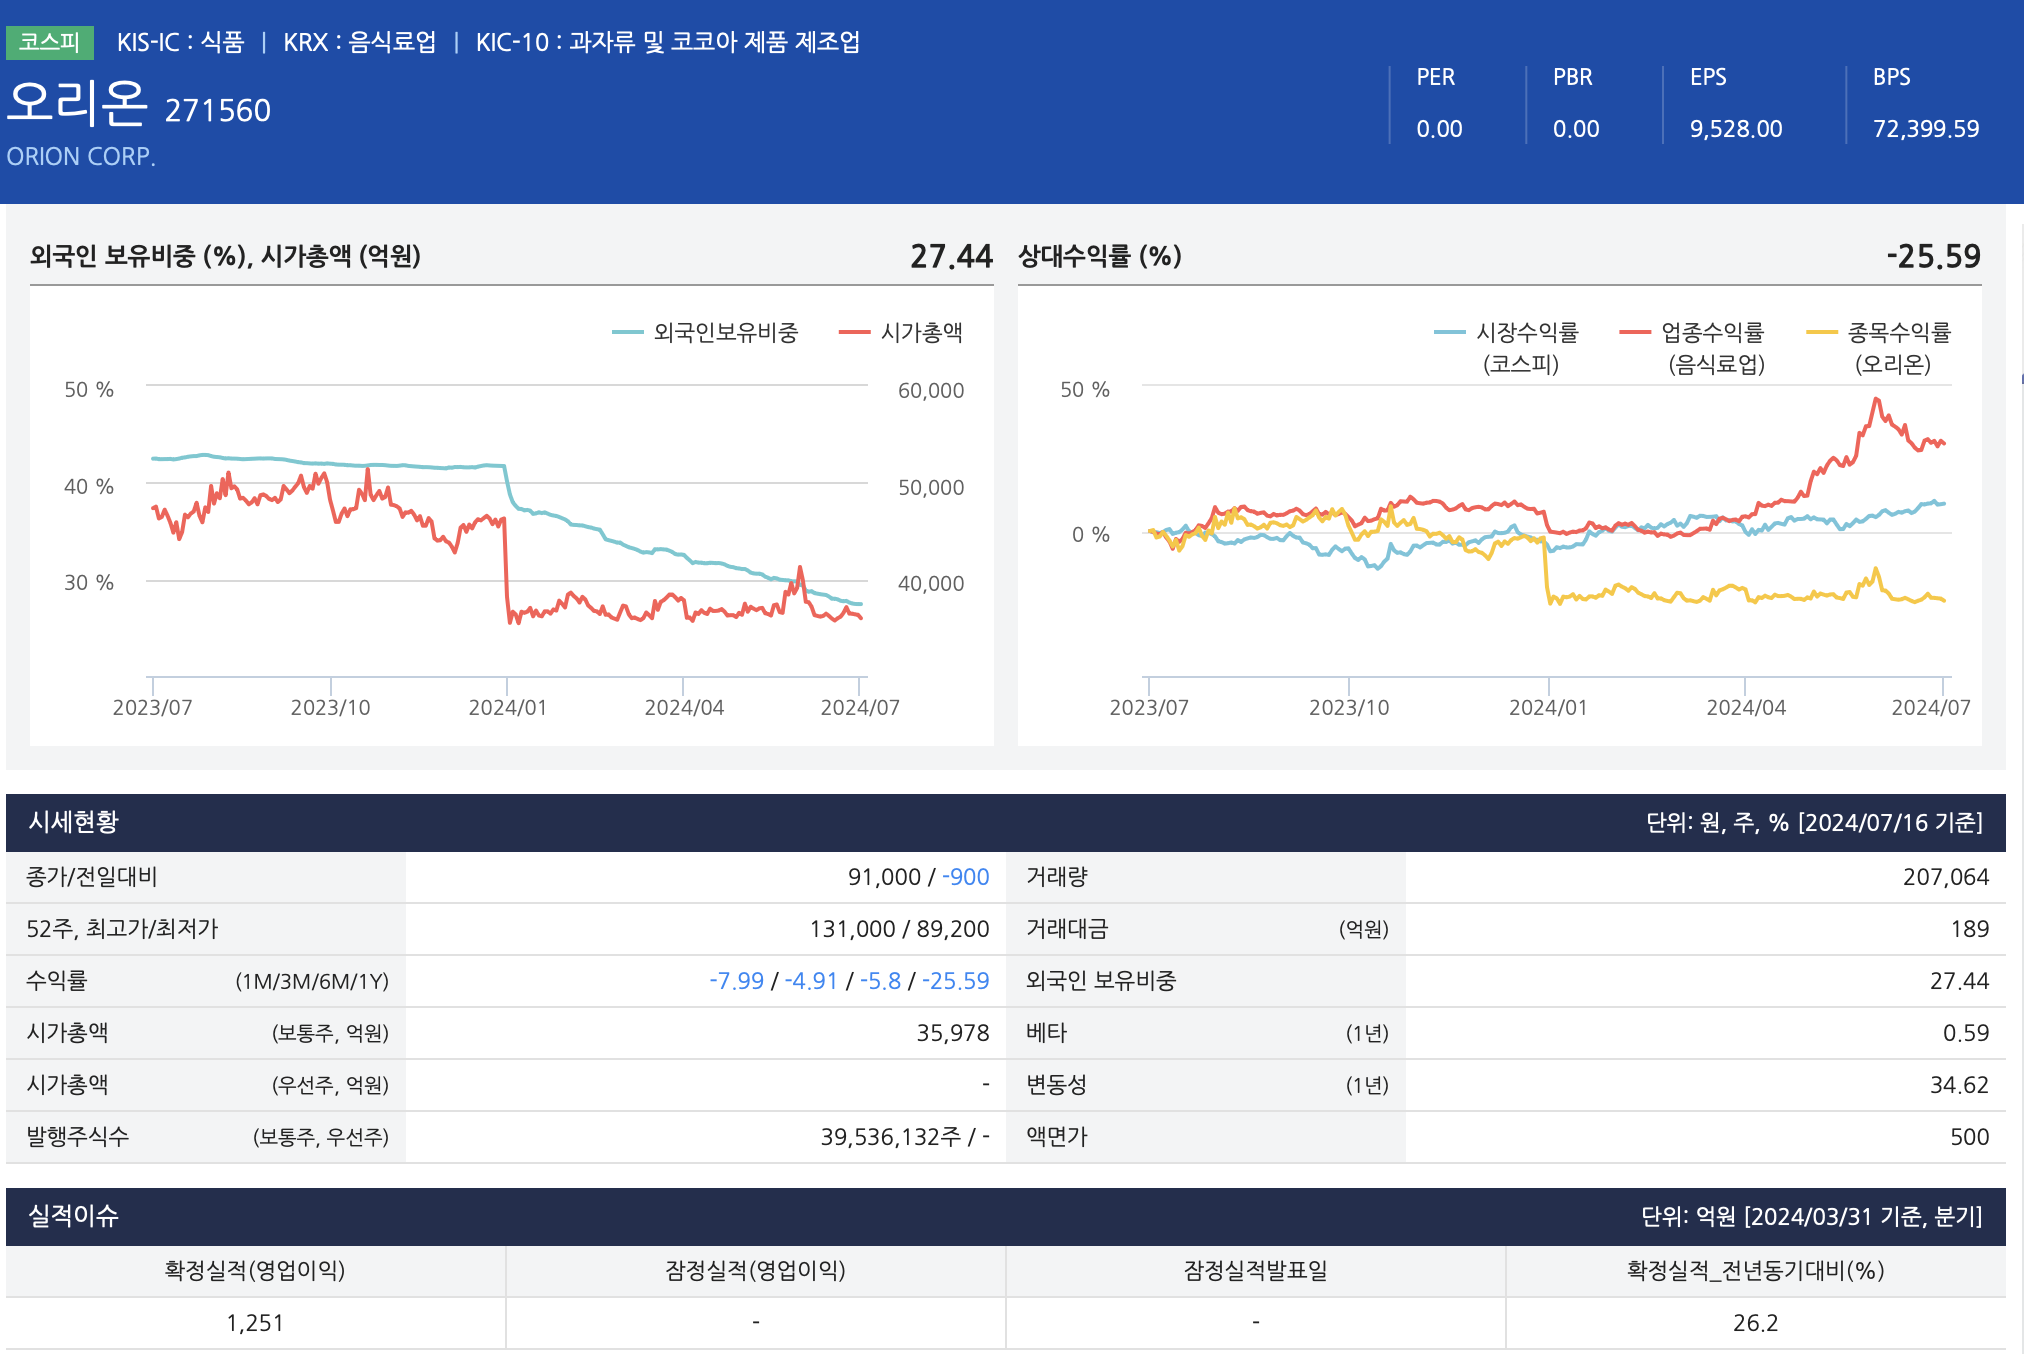The width and height of the screenshot is (2024, 1354).
Task: Click the green 코스피 market badge
Action: [49, 42]
